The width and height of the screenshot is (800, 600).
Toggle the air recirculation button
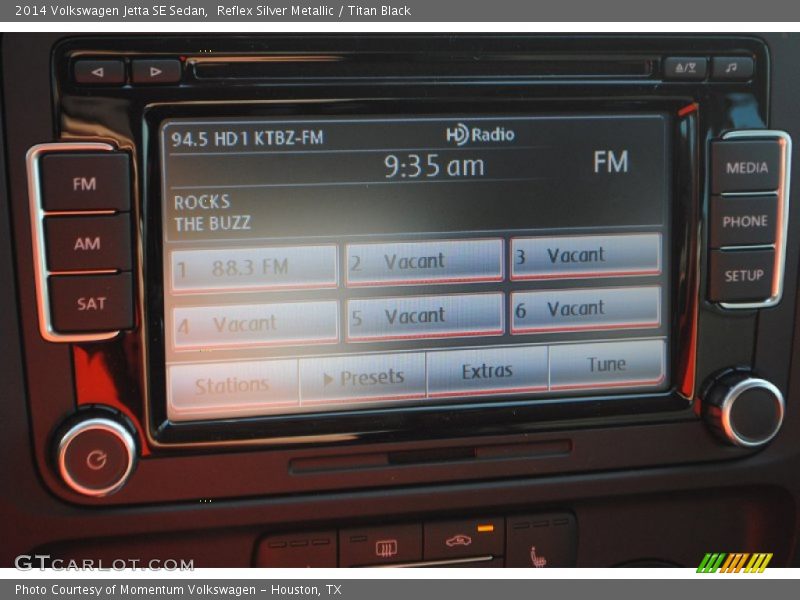tap(462, 542)
